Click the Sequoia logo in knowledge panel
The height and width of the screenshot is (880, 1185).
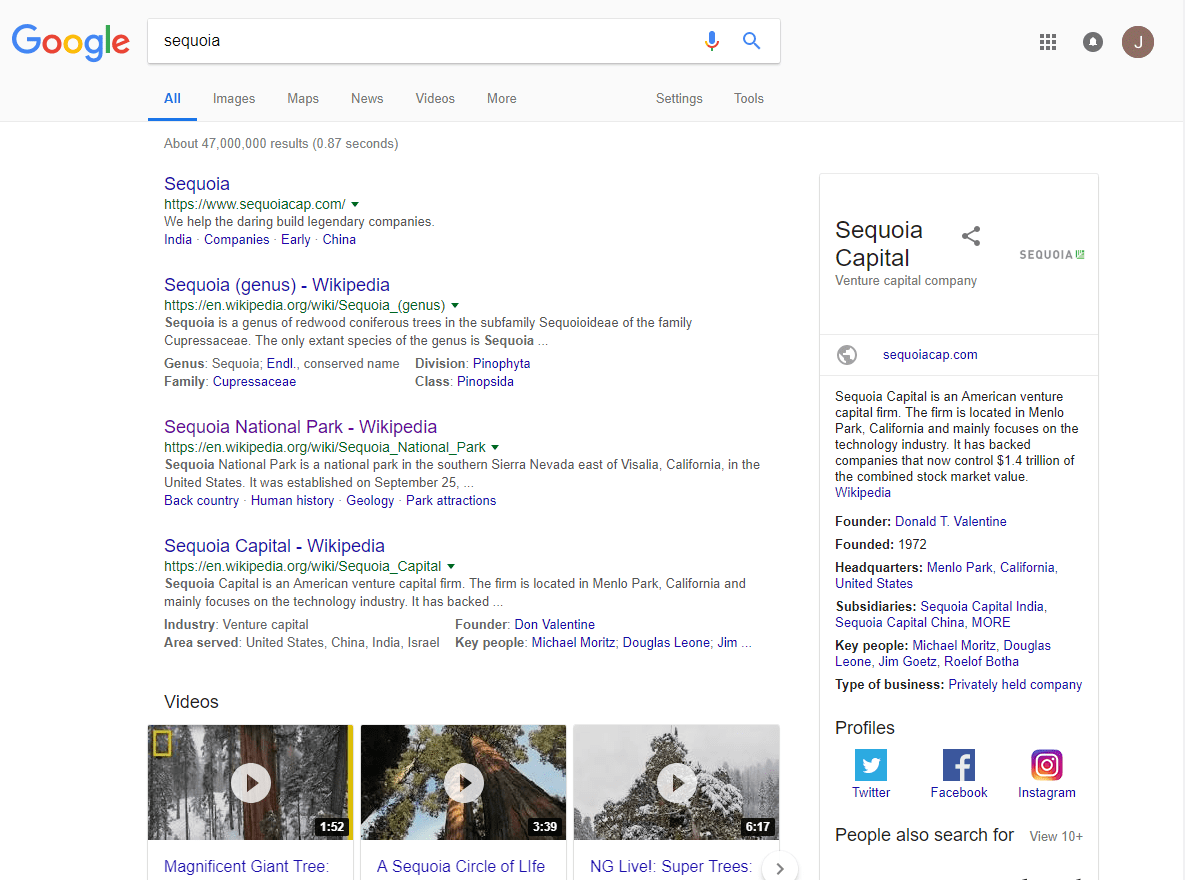click(x=1052, y=255)
